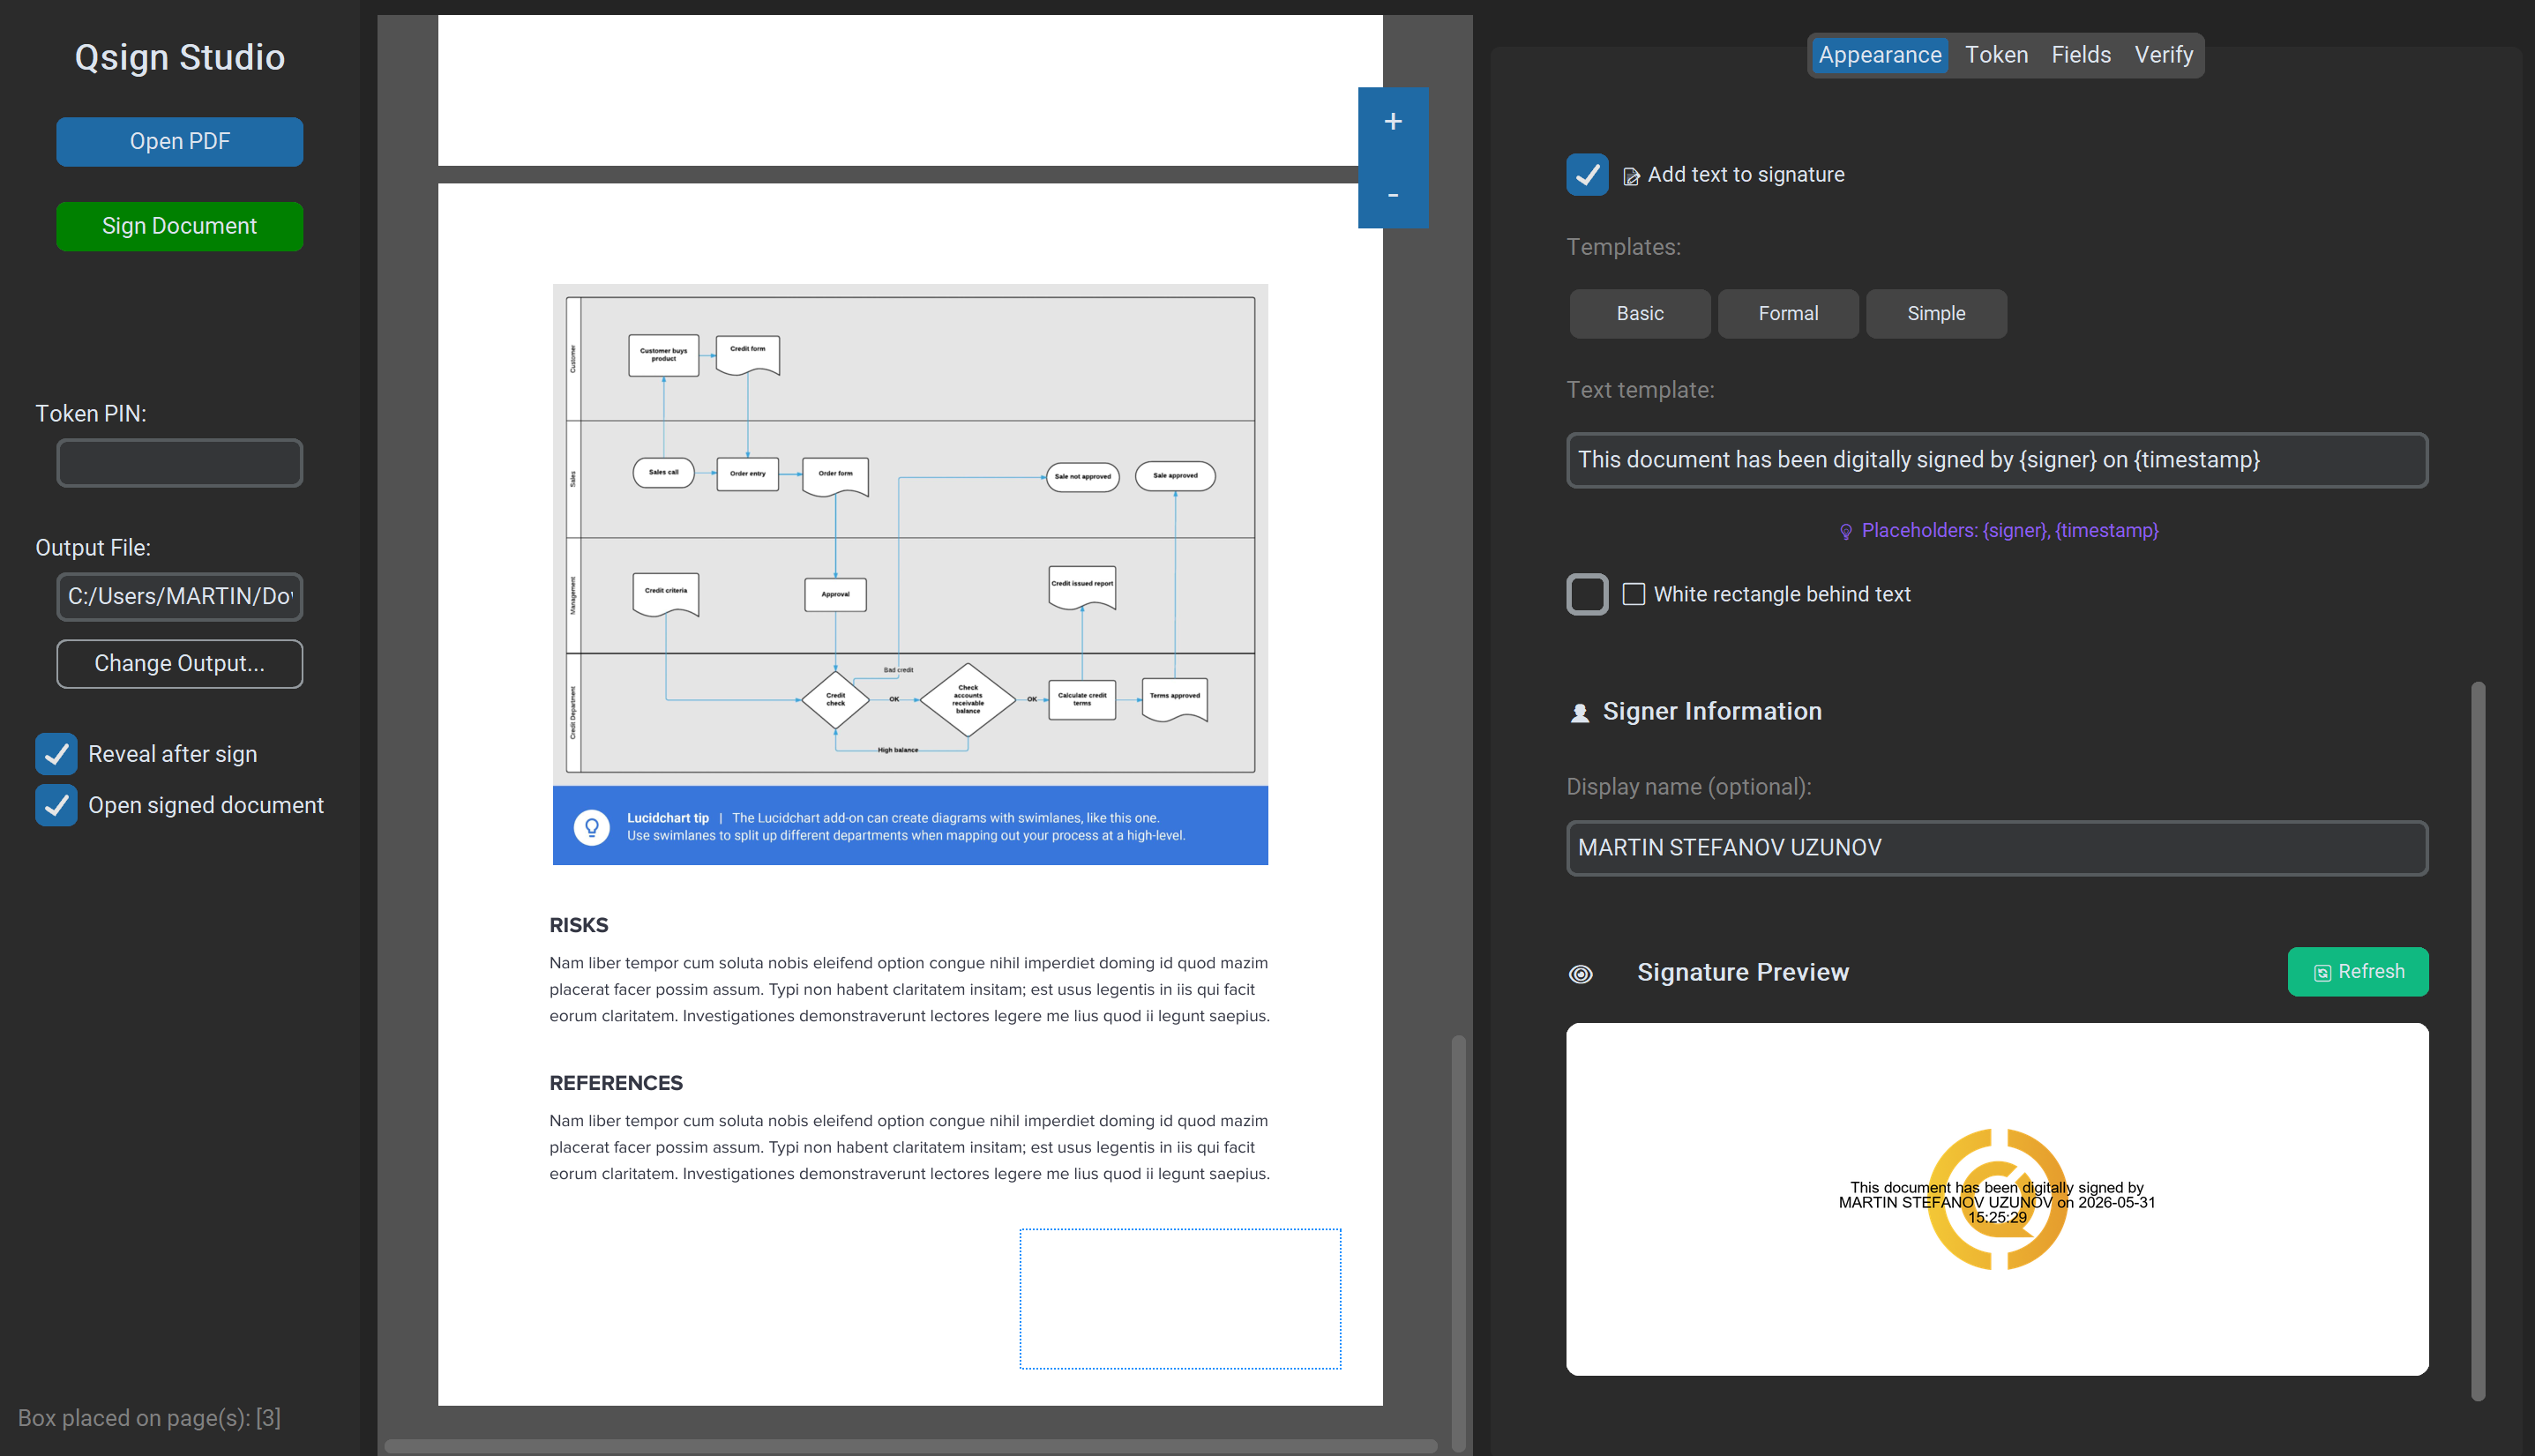Click the Display name input field

pyautogui.click(x=1997, y=848)
